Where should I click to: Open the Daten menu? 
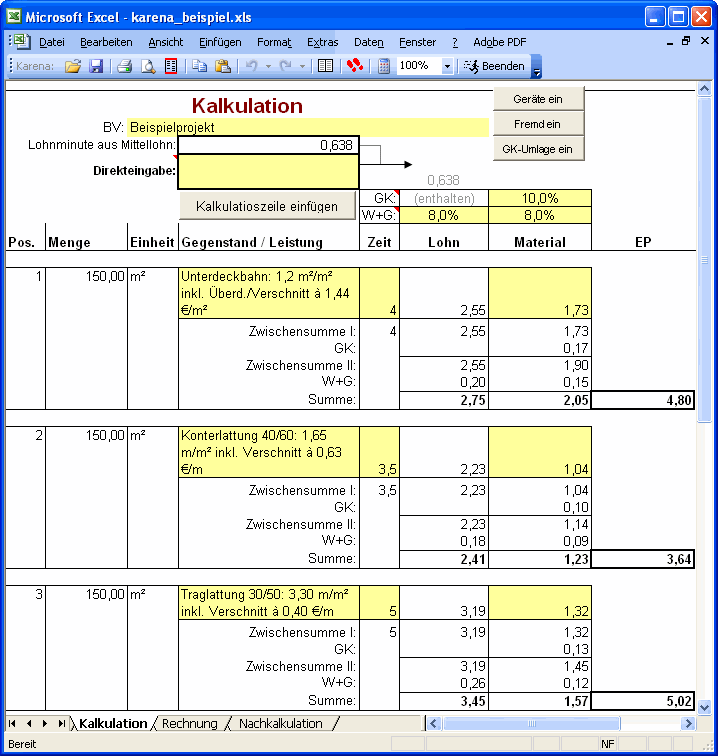pyautogui.click(x=368, y=42)
